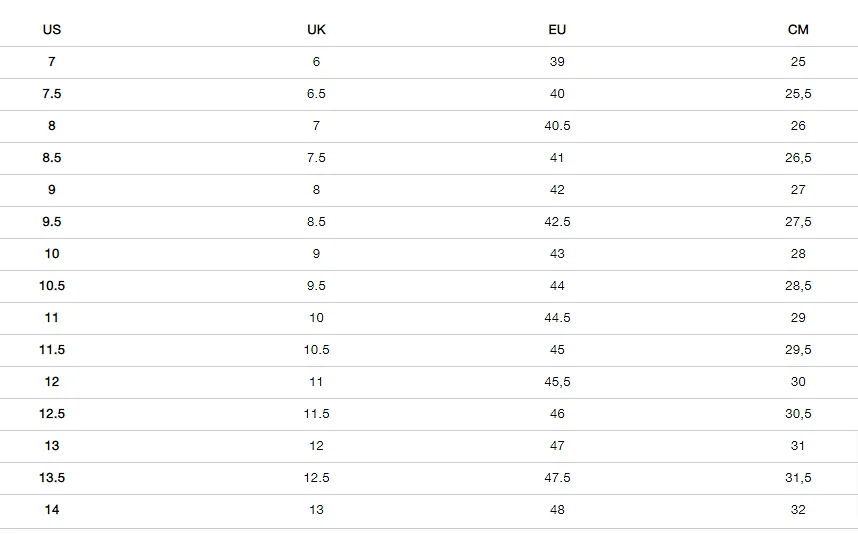The image size is (858, 535).
Task: Click UK size 13 cell
Action: [316, 510]
